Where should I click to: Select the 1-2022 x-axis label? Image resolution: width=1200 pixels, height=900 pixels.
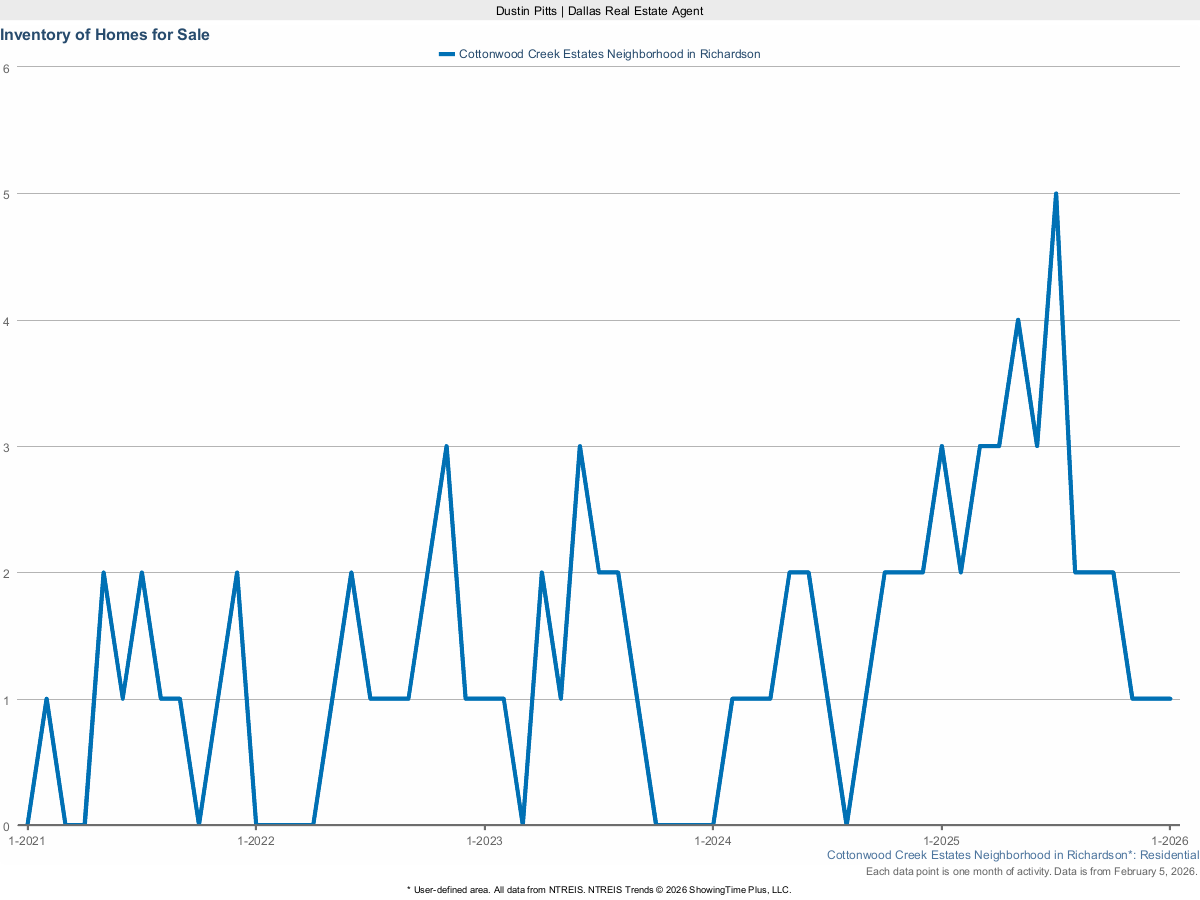(x=256, y=840)
